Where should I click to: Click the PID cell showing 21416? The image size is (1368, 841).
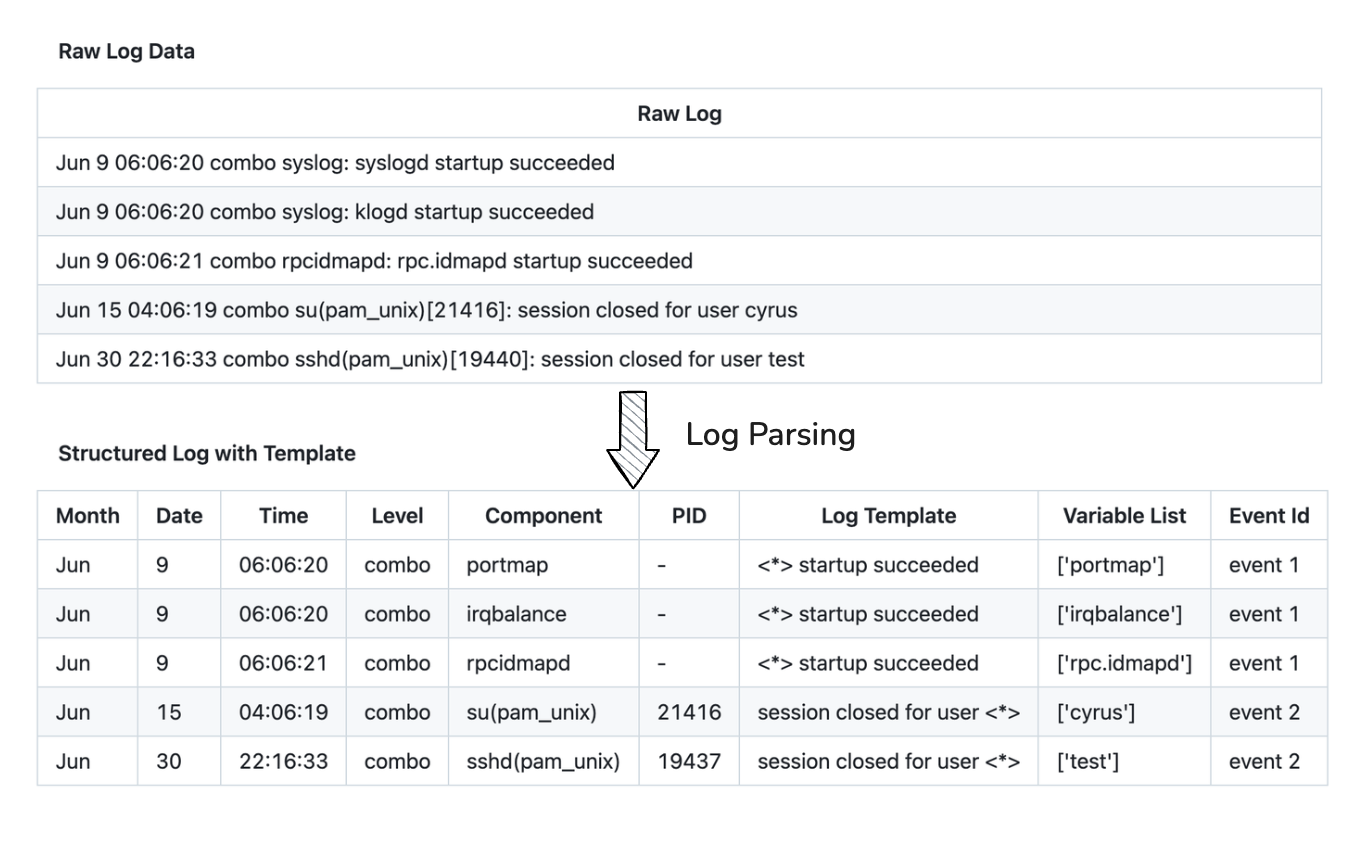point(689,712)
